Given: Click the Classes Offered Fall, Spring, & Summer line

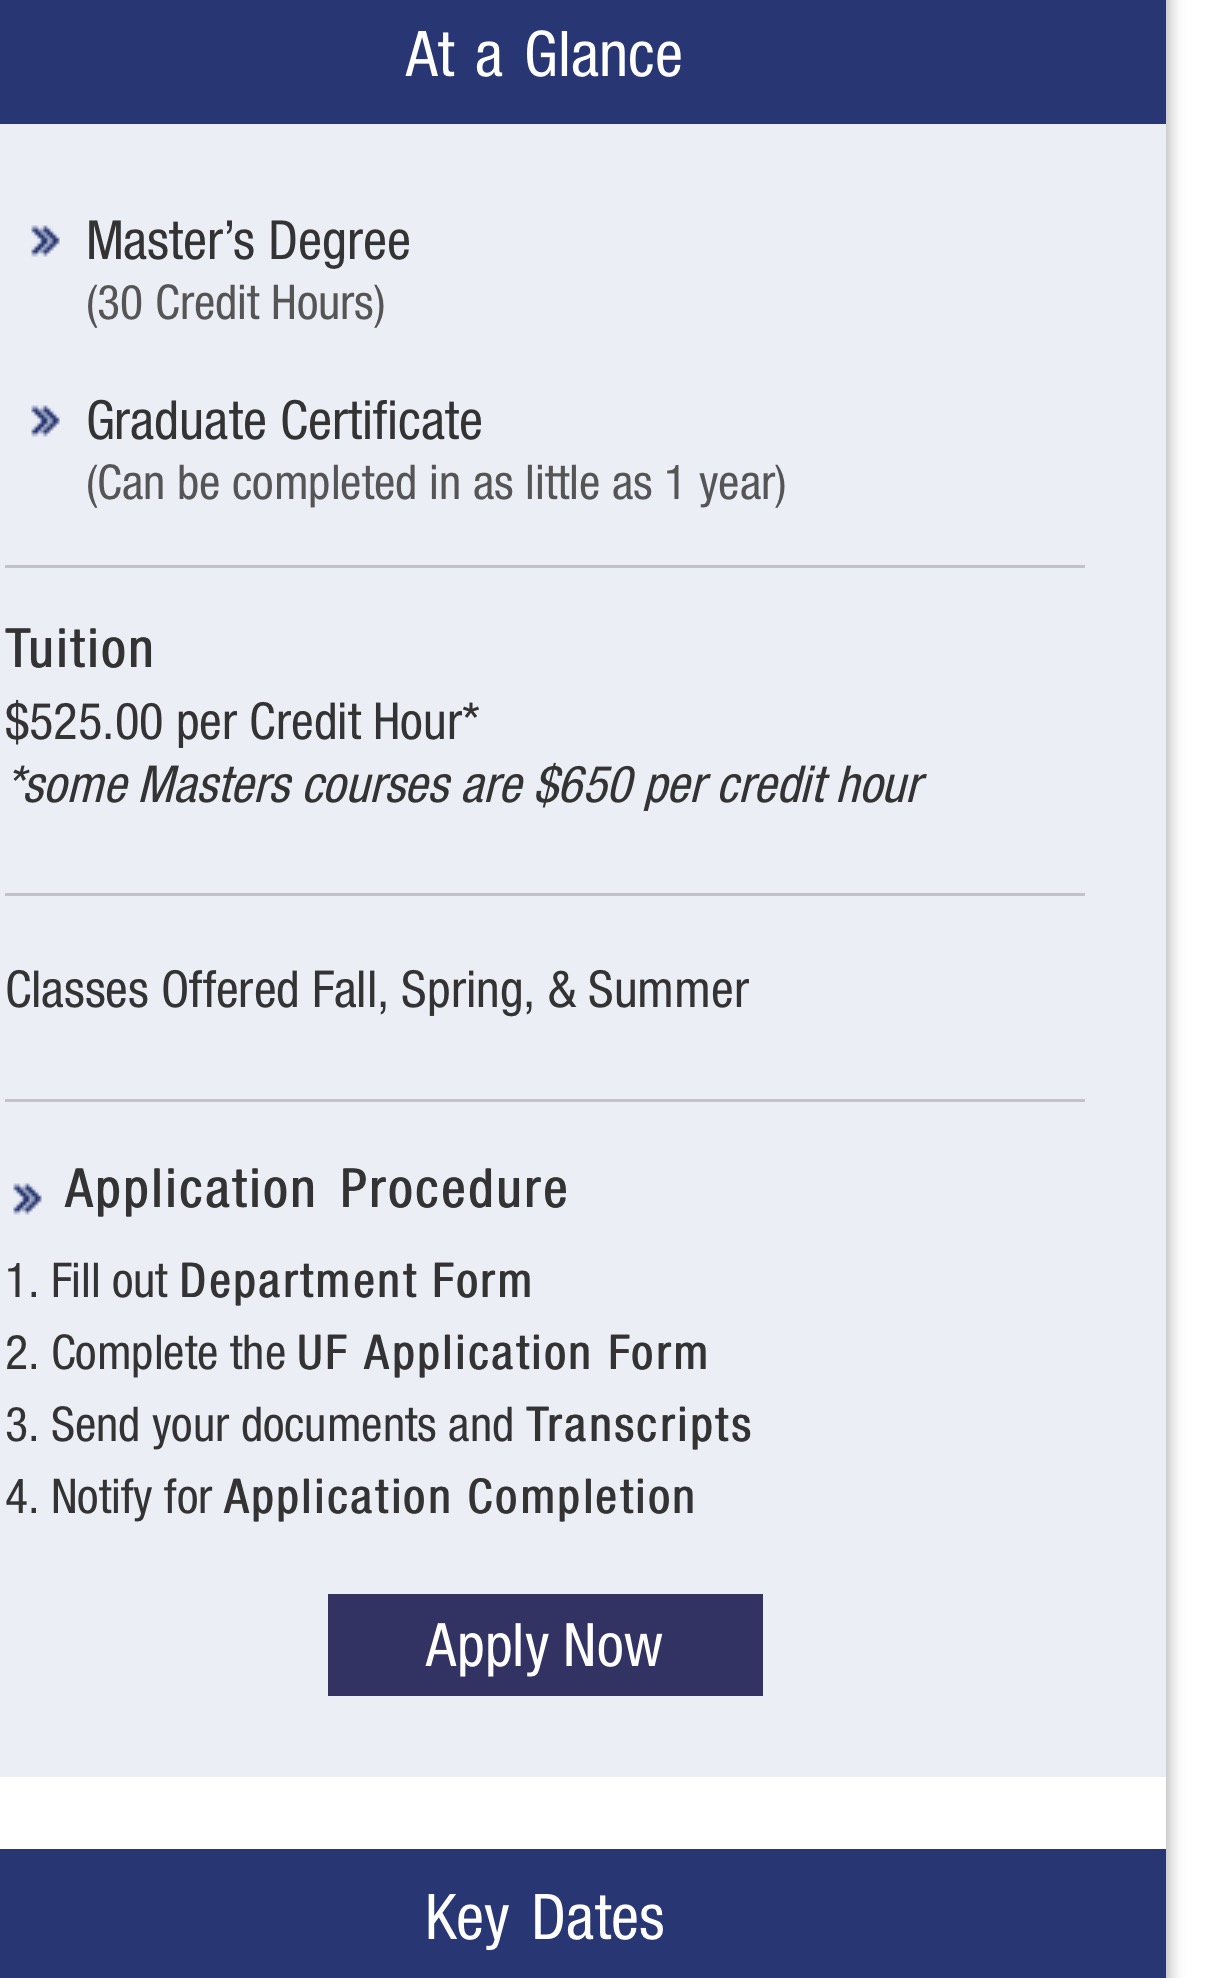Looking at the screenshot, I should tap(377, 990).
